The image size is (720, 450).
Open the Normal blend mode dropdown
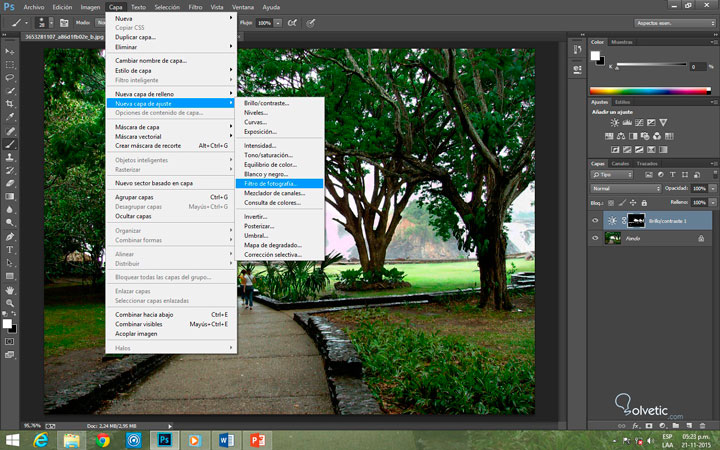pos(625,188)
